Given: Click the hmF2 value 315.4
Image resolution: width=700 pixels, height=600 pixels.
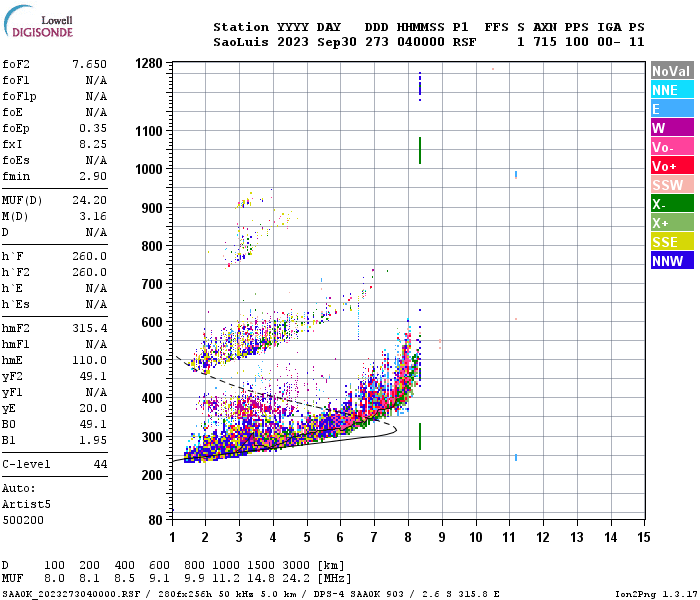Looking at the screenshot, I should coord(90,328).
